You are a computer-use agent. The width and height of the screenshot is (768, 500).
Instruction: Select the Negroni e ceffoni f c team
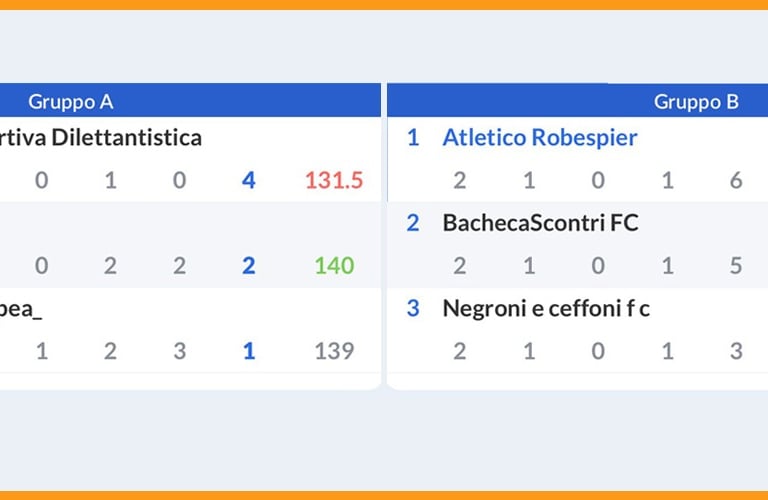(546, 309)
